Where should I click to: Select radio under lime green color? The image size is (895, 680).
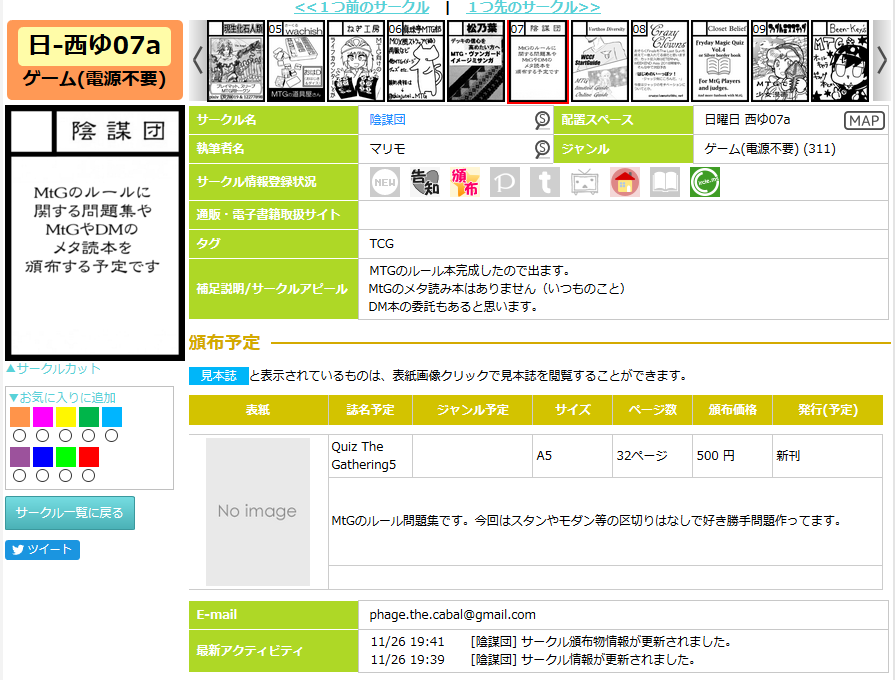pos(66,476)
